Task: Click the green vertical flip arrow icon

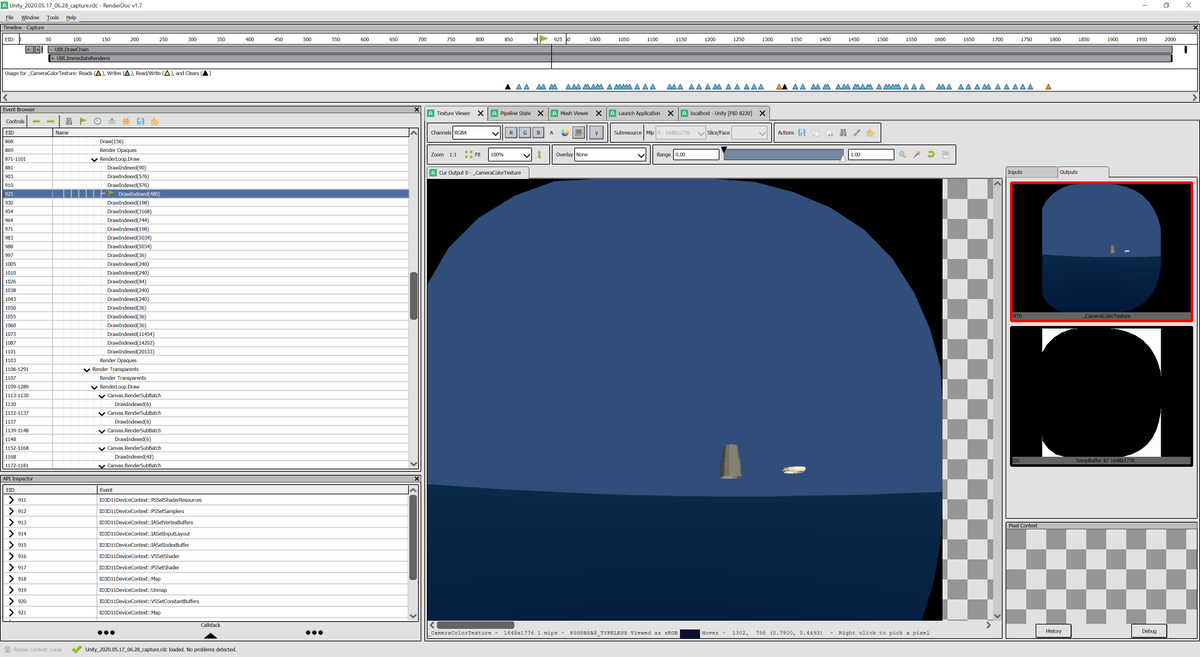Action: pyautogui.click(x=539, y=155)
